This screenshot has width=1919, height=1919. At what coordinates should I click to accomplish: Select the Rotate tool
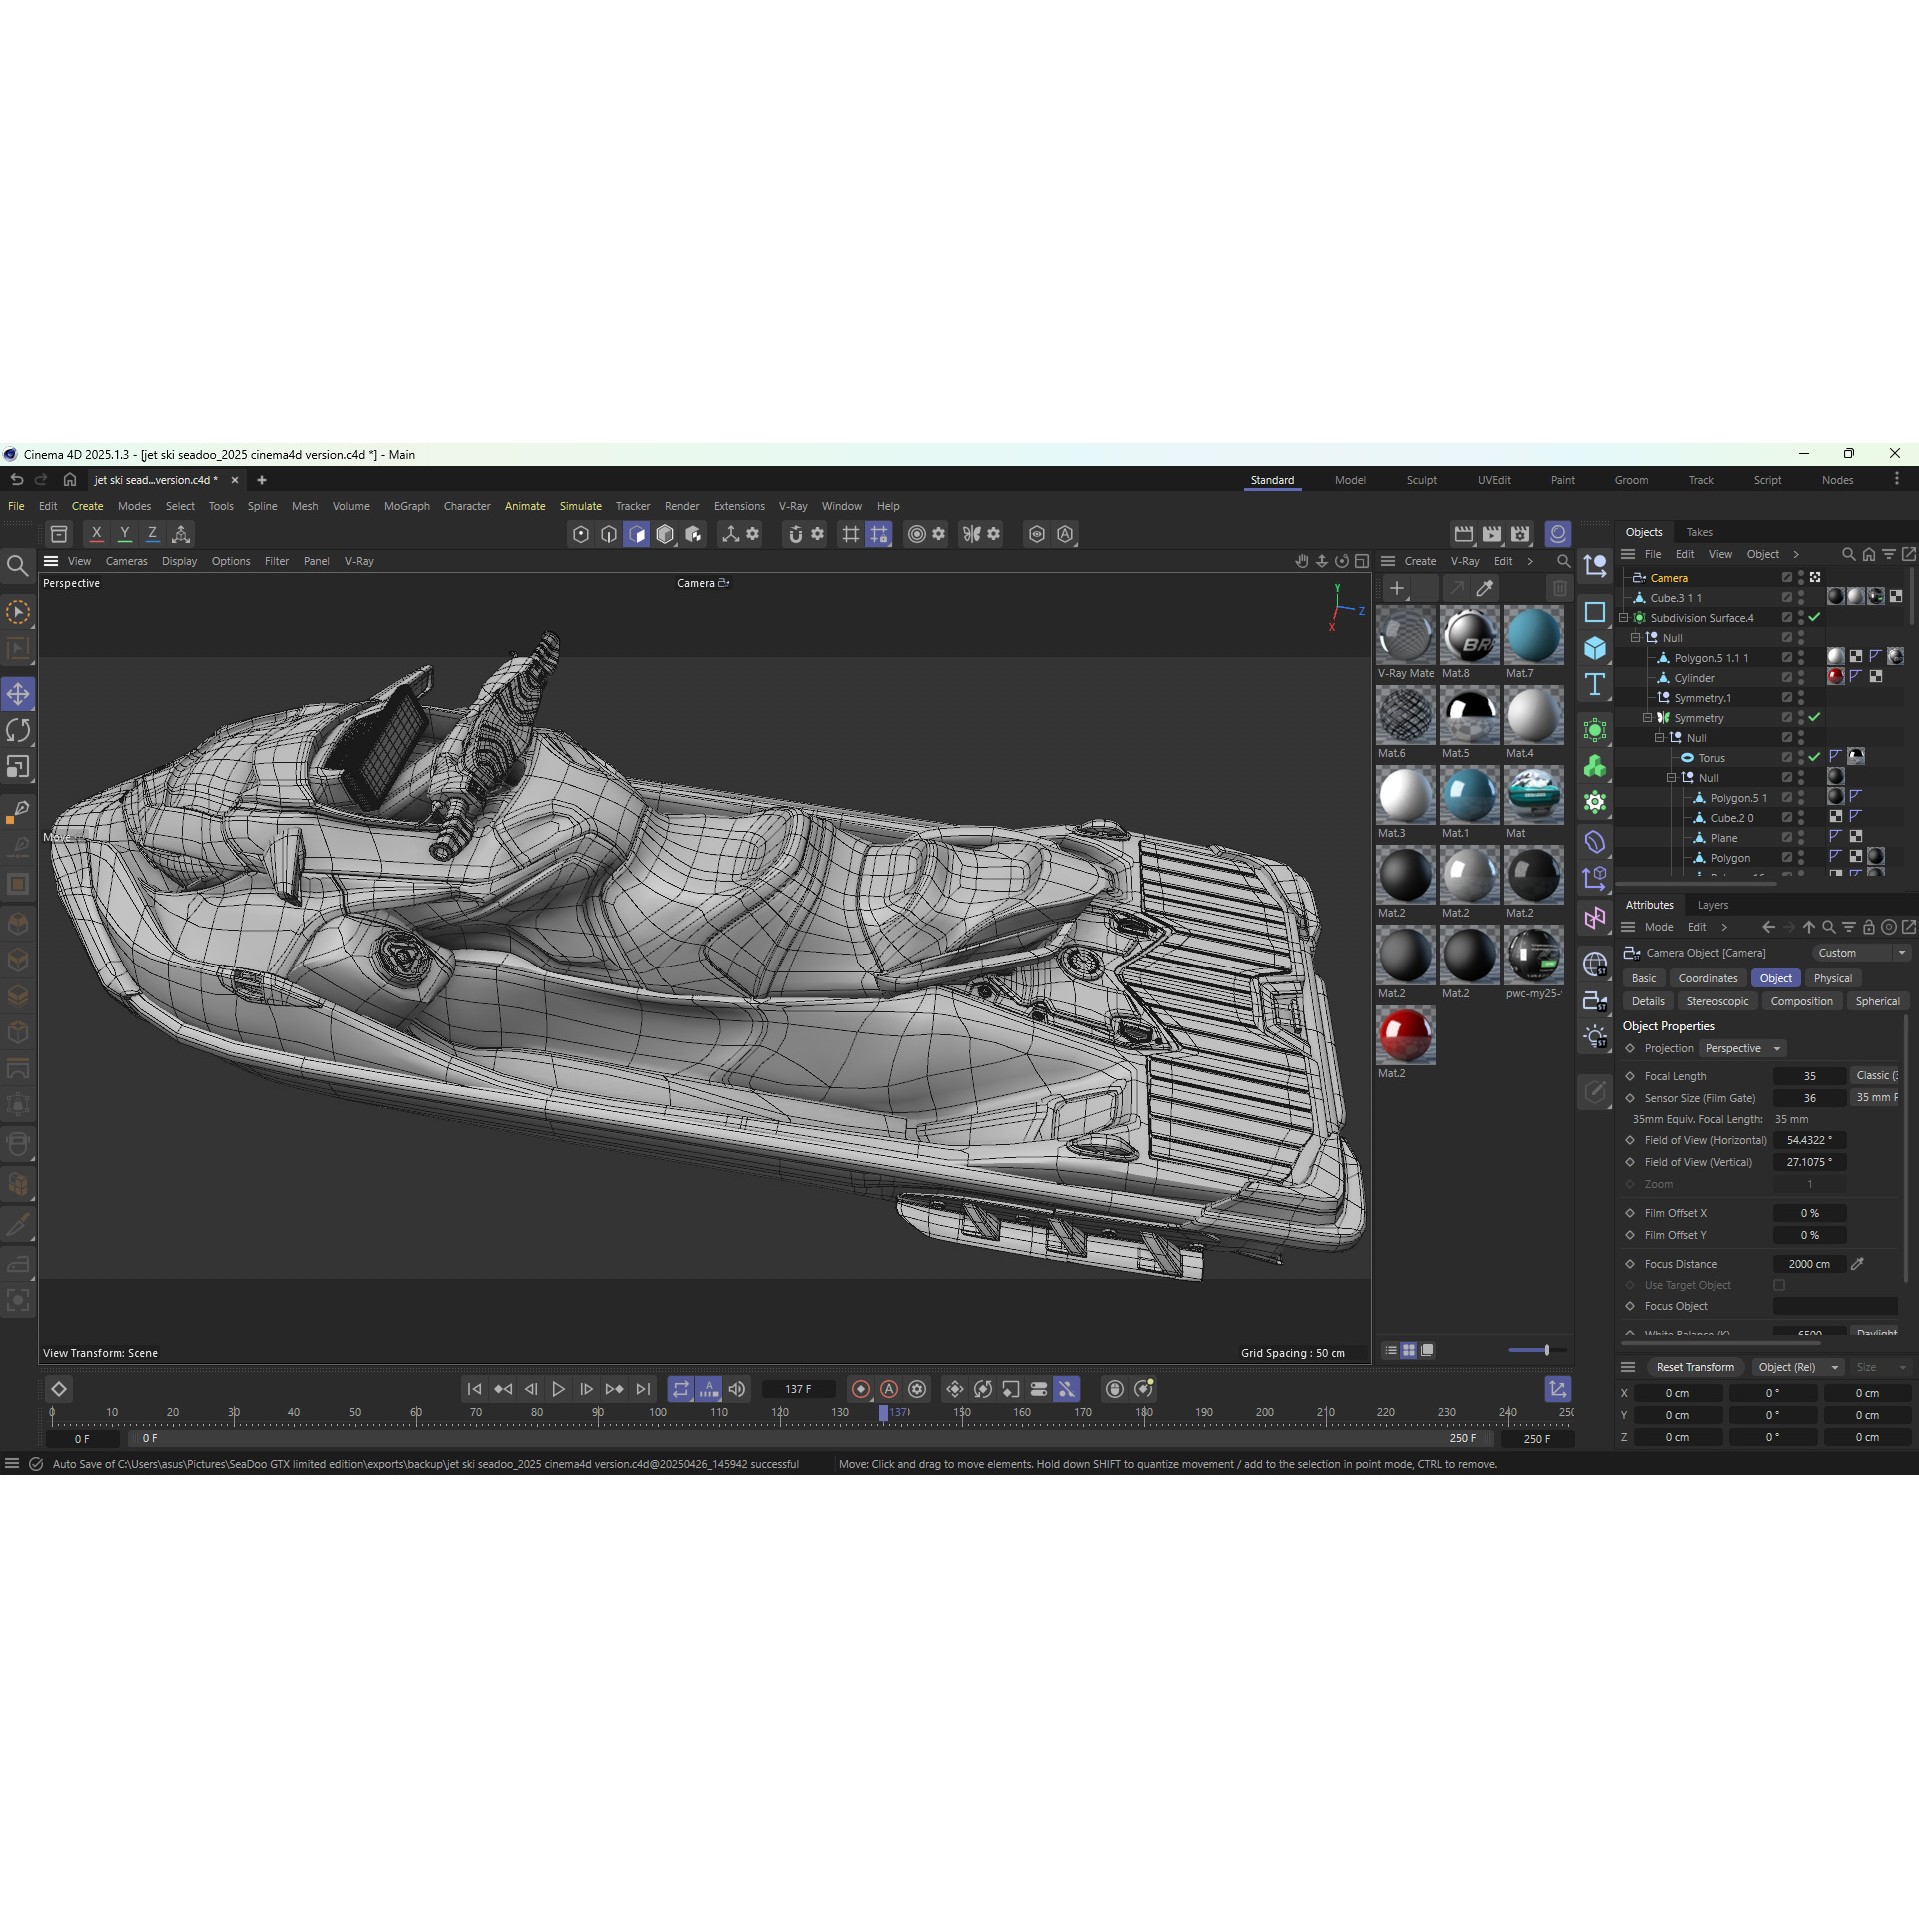(x=18, y=730)
